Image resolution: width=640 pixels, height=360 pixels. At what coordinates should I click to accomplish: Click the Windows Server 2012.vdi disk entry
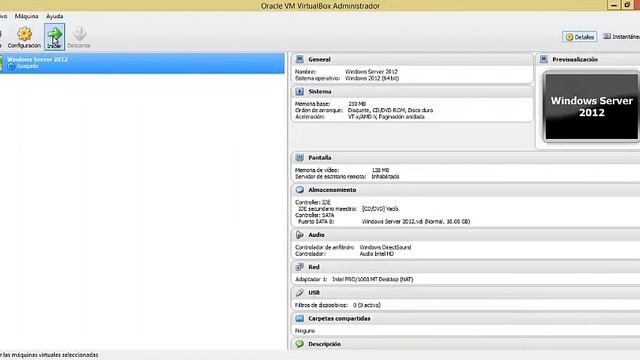coord(416,222)
